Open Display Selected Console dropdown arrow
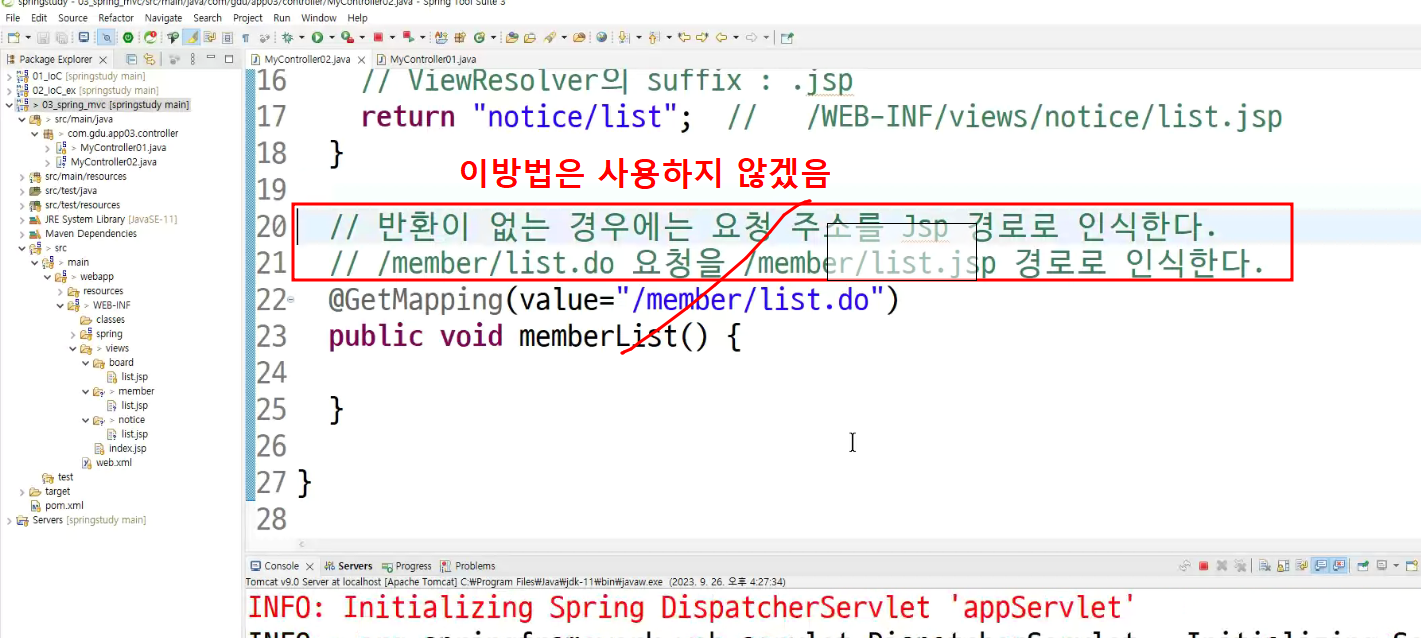The height and width of the screenshot is (638, 1421). click(1396, 566)
